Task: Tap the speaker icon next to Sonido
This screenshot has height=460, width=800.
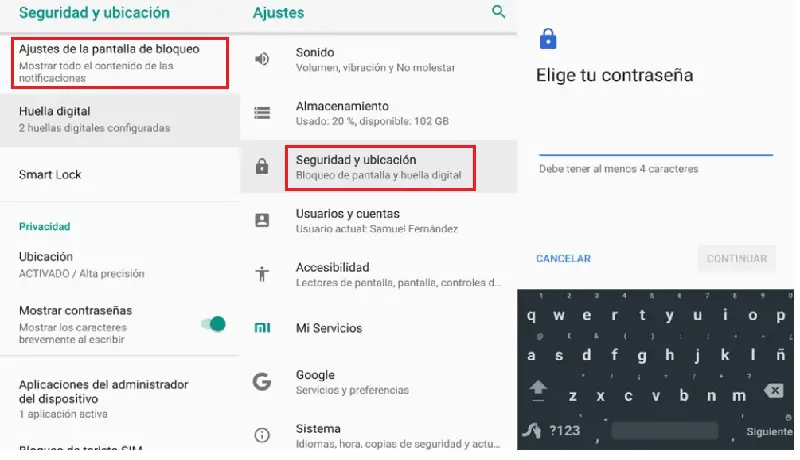Action: 262,59
